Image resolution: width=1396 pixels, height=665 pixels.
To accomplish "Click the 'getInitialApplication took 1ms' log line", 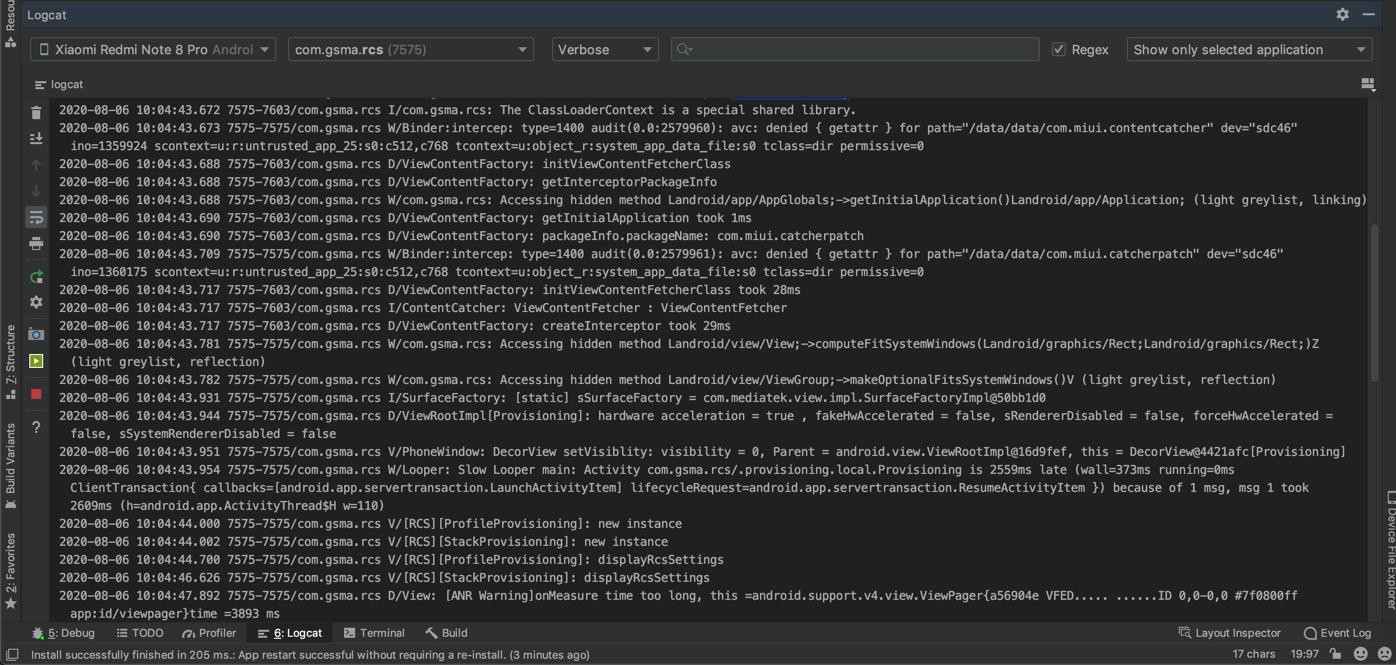I will click(x=405, y=218).
